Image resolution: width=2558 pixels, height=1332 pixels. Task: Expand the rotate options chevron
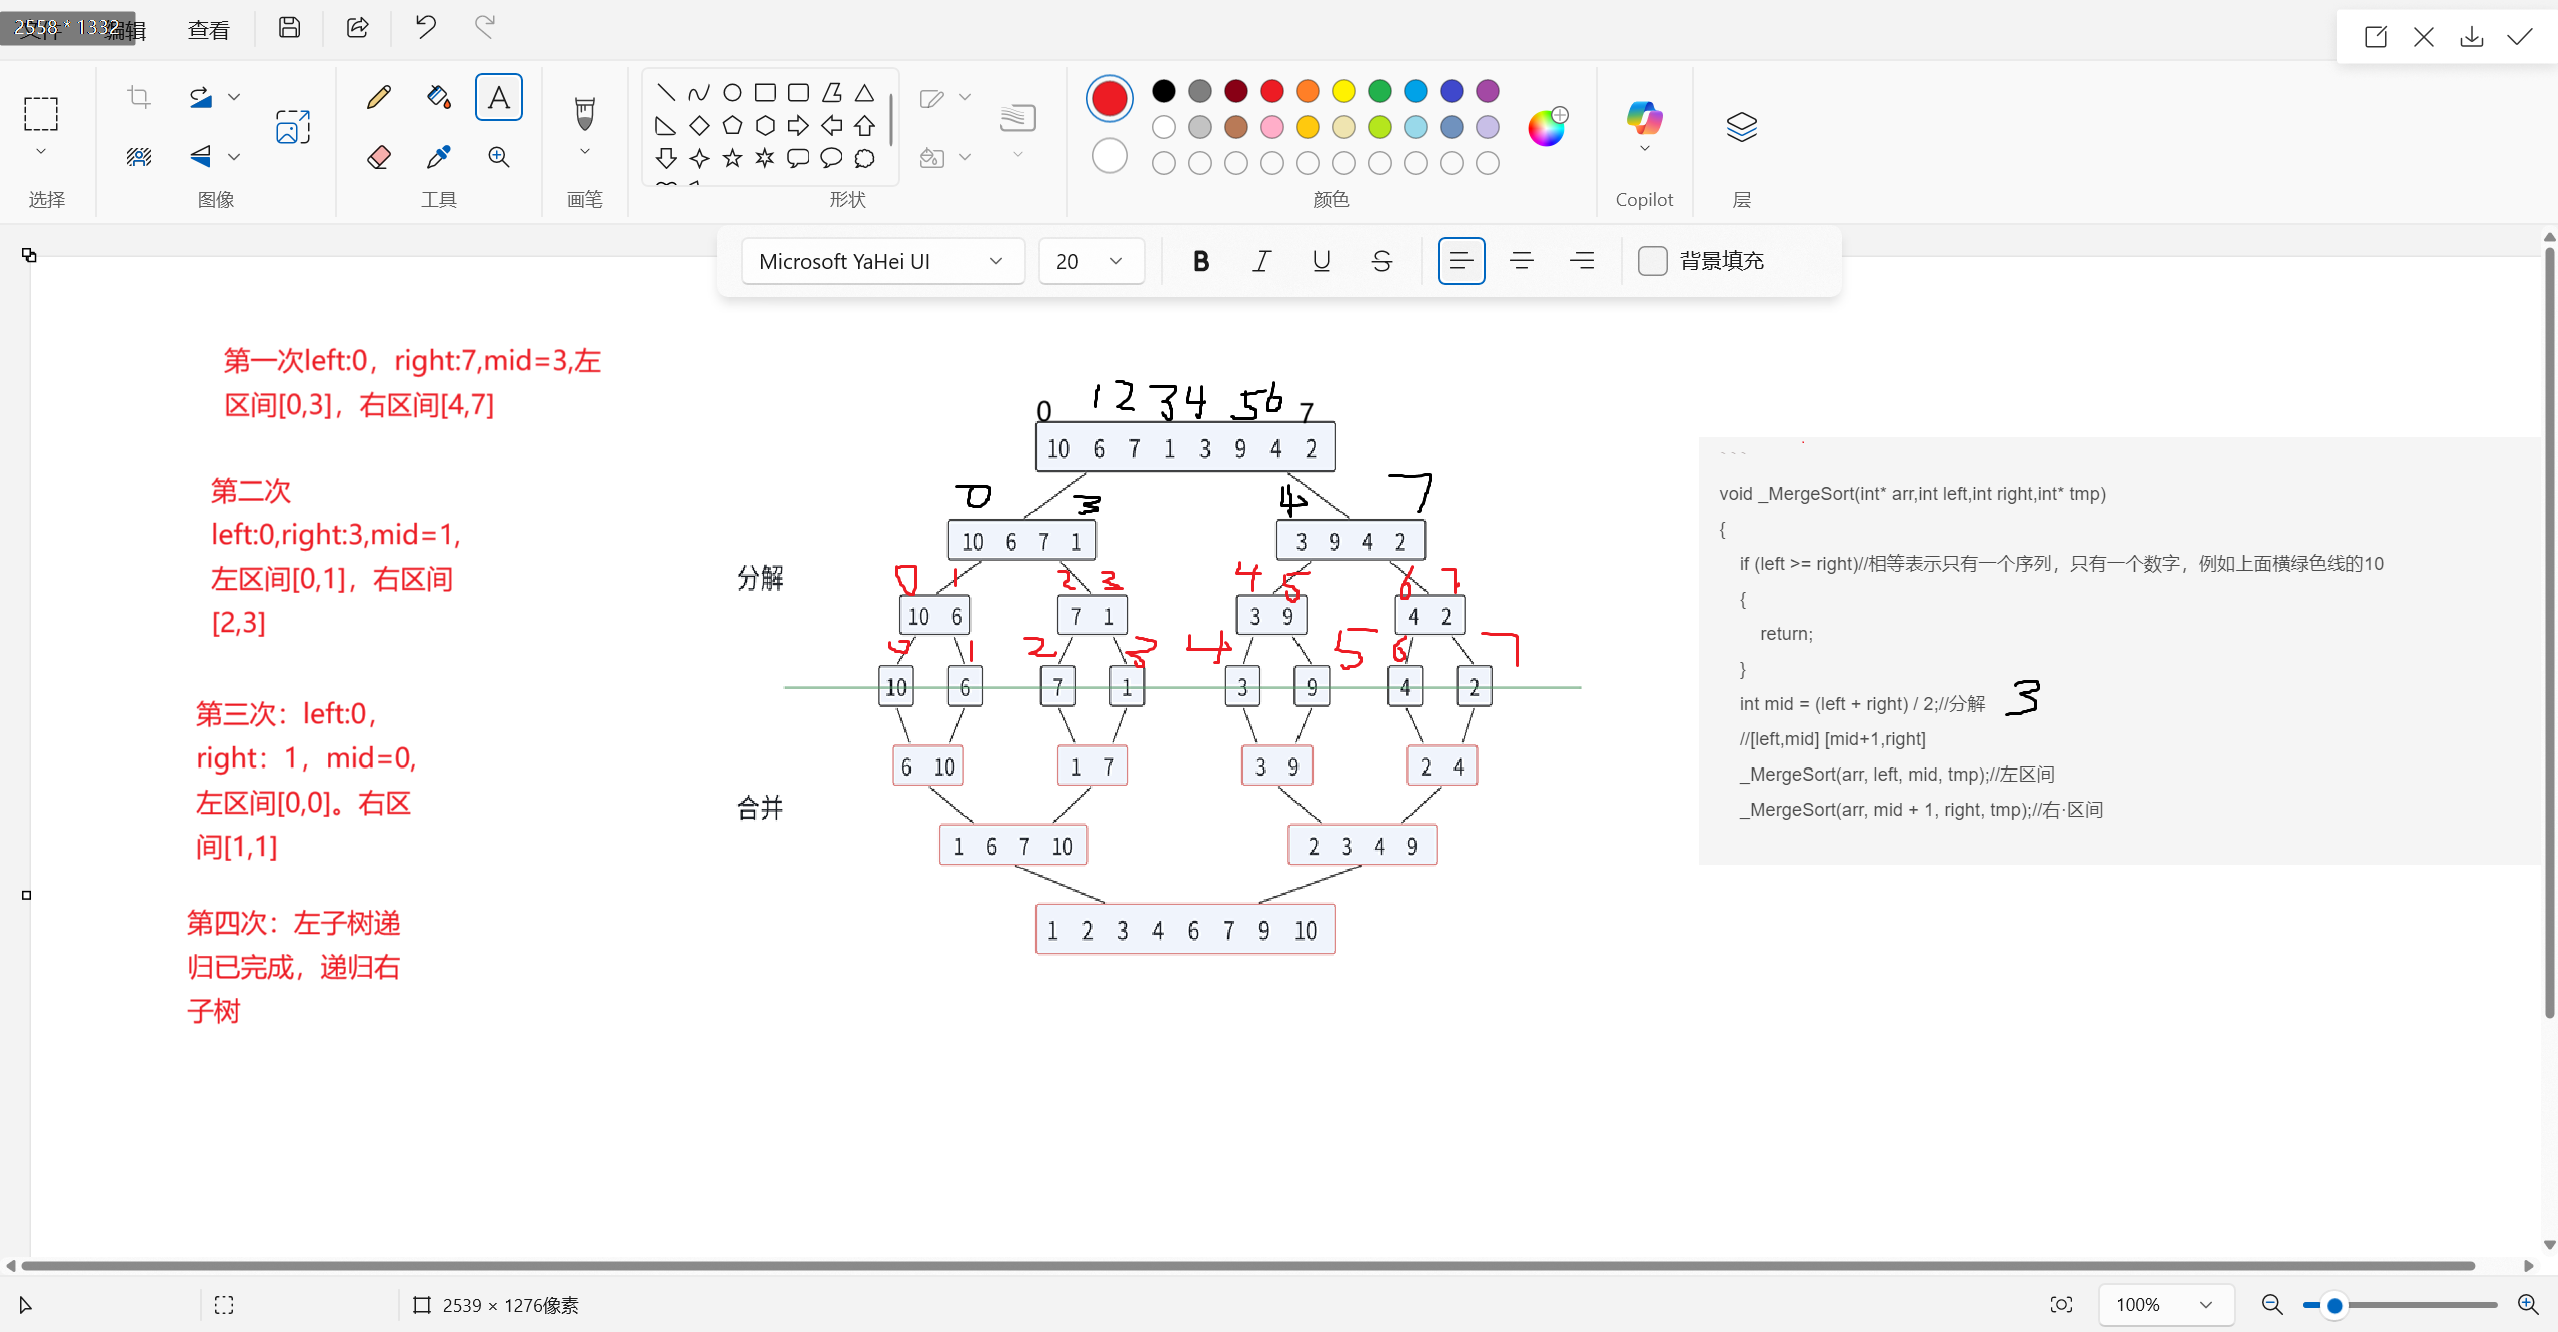(x=234, y=97)
